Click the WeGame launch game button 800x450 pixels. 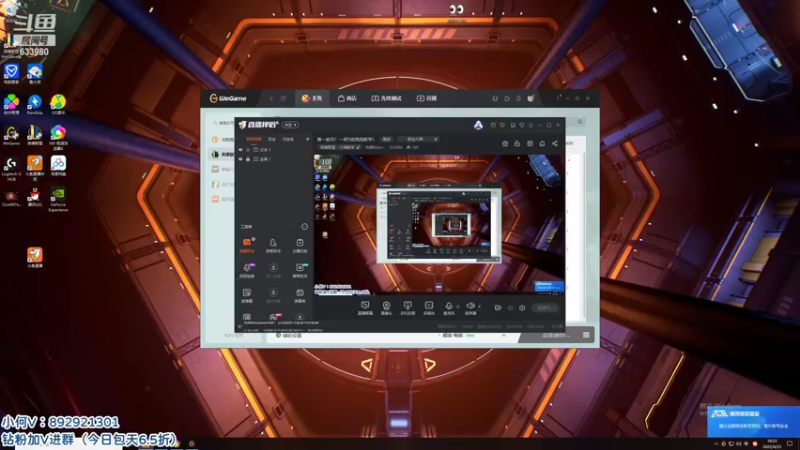click(555, 335)
